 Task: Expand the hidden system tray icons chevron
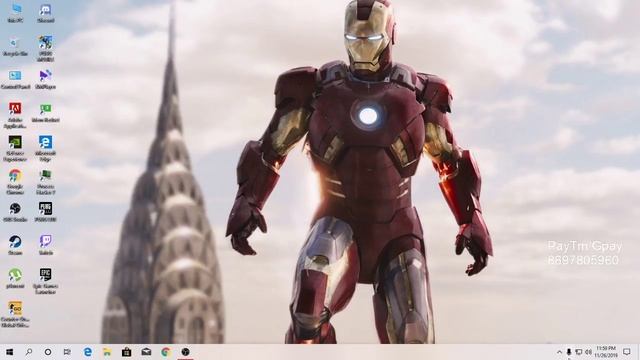[559, 352]
